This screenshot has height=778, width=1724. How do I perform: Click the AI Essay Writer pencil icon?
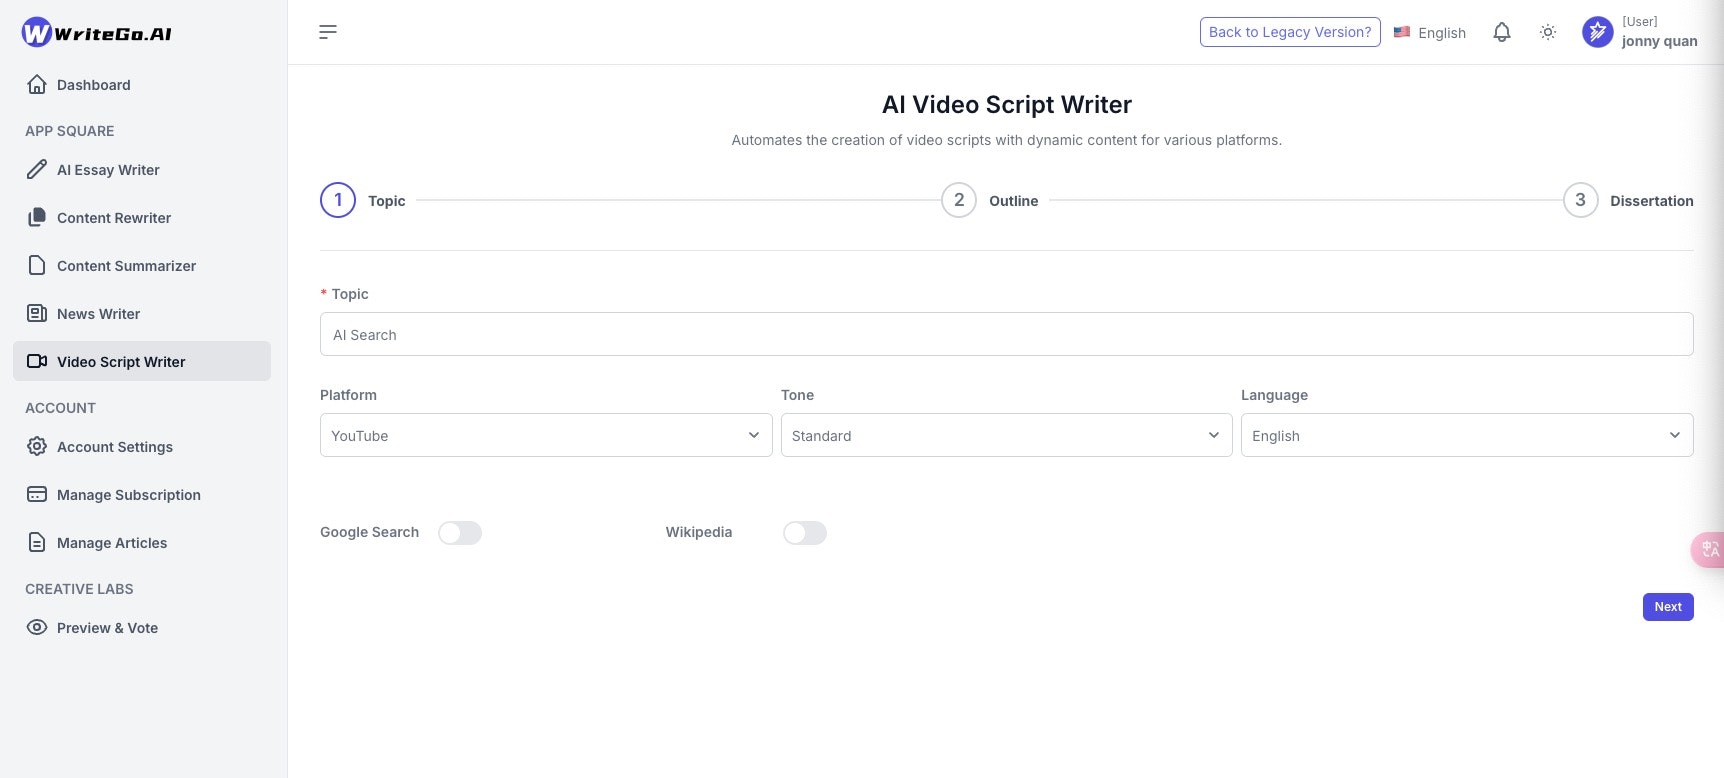[37, 170]
